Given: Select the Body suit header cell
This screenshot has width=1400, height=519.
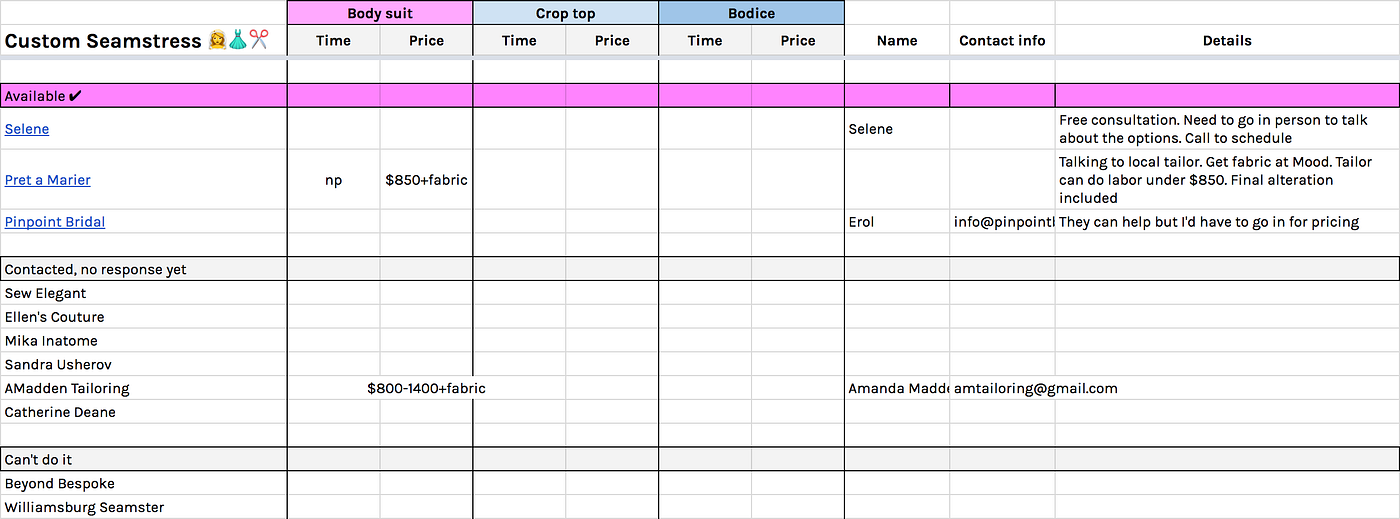Looking at the screenshot, I should (x=380, y=13).
